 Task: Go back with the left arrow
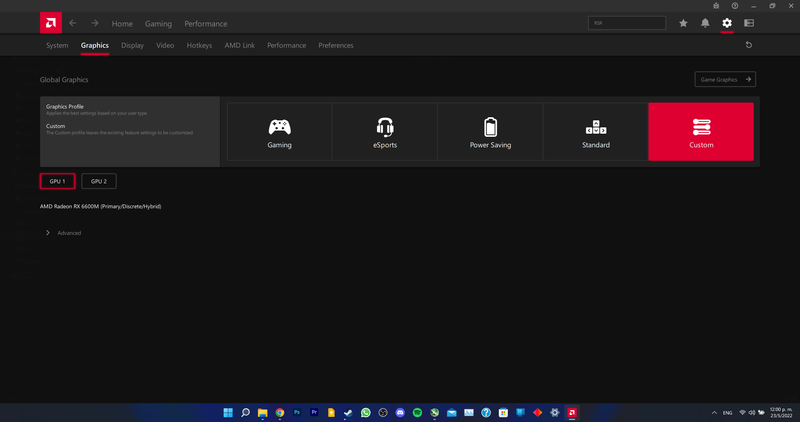[x=72, y=23]
